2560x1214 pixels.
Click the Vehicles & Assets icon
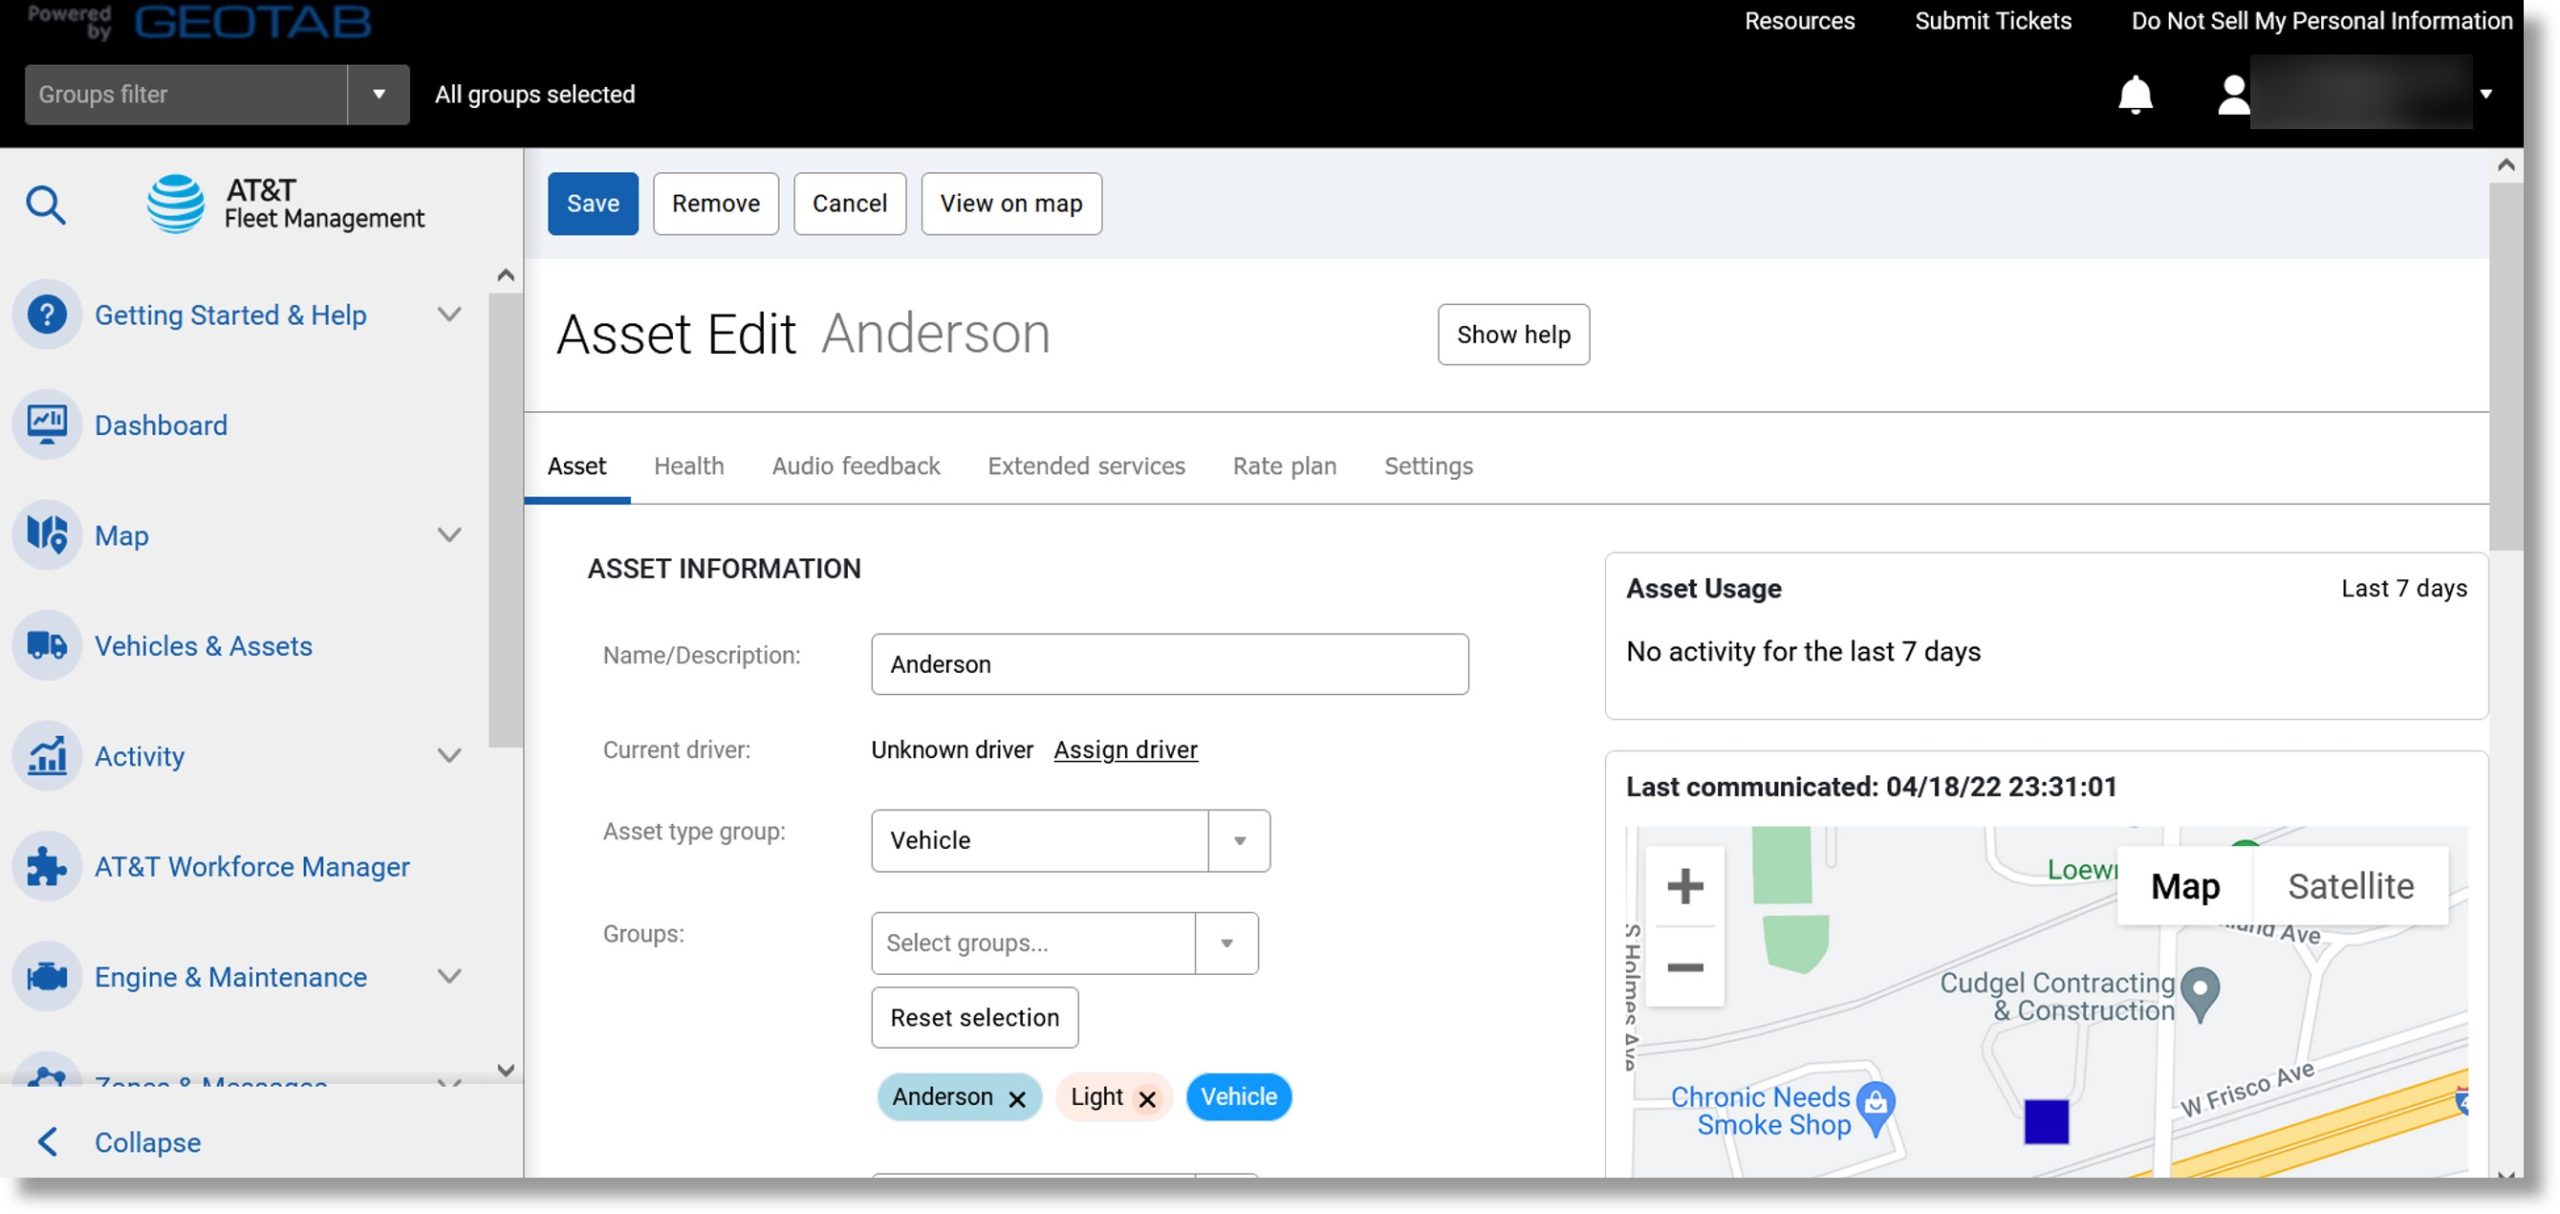click(x=47, y=645)
